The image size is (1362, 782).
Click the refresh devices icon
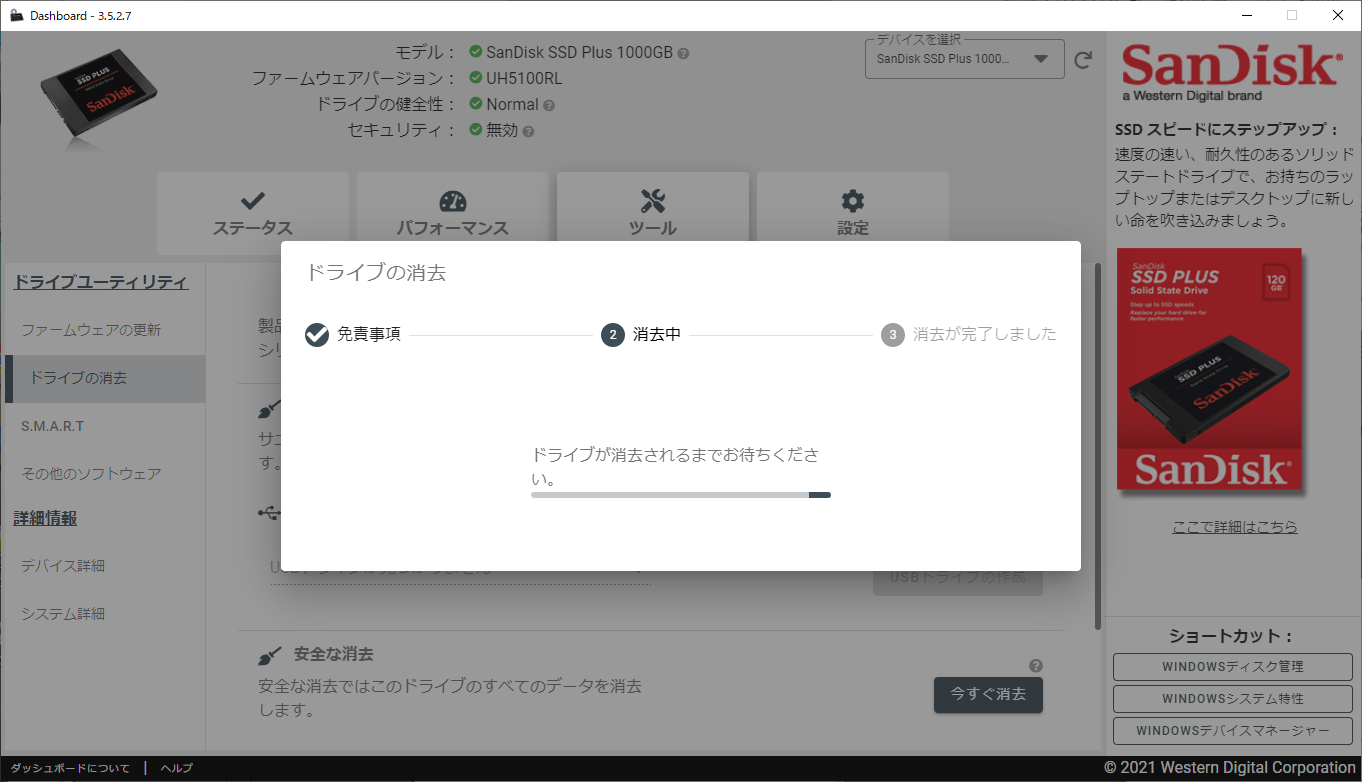tap(1083, 60)
